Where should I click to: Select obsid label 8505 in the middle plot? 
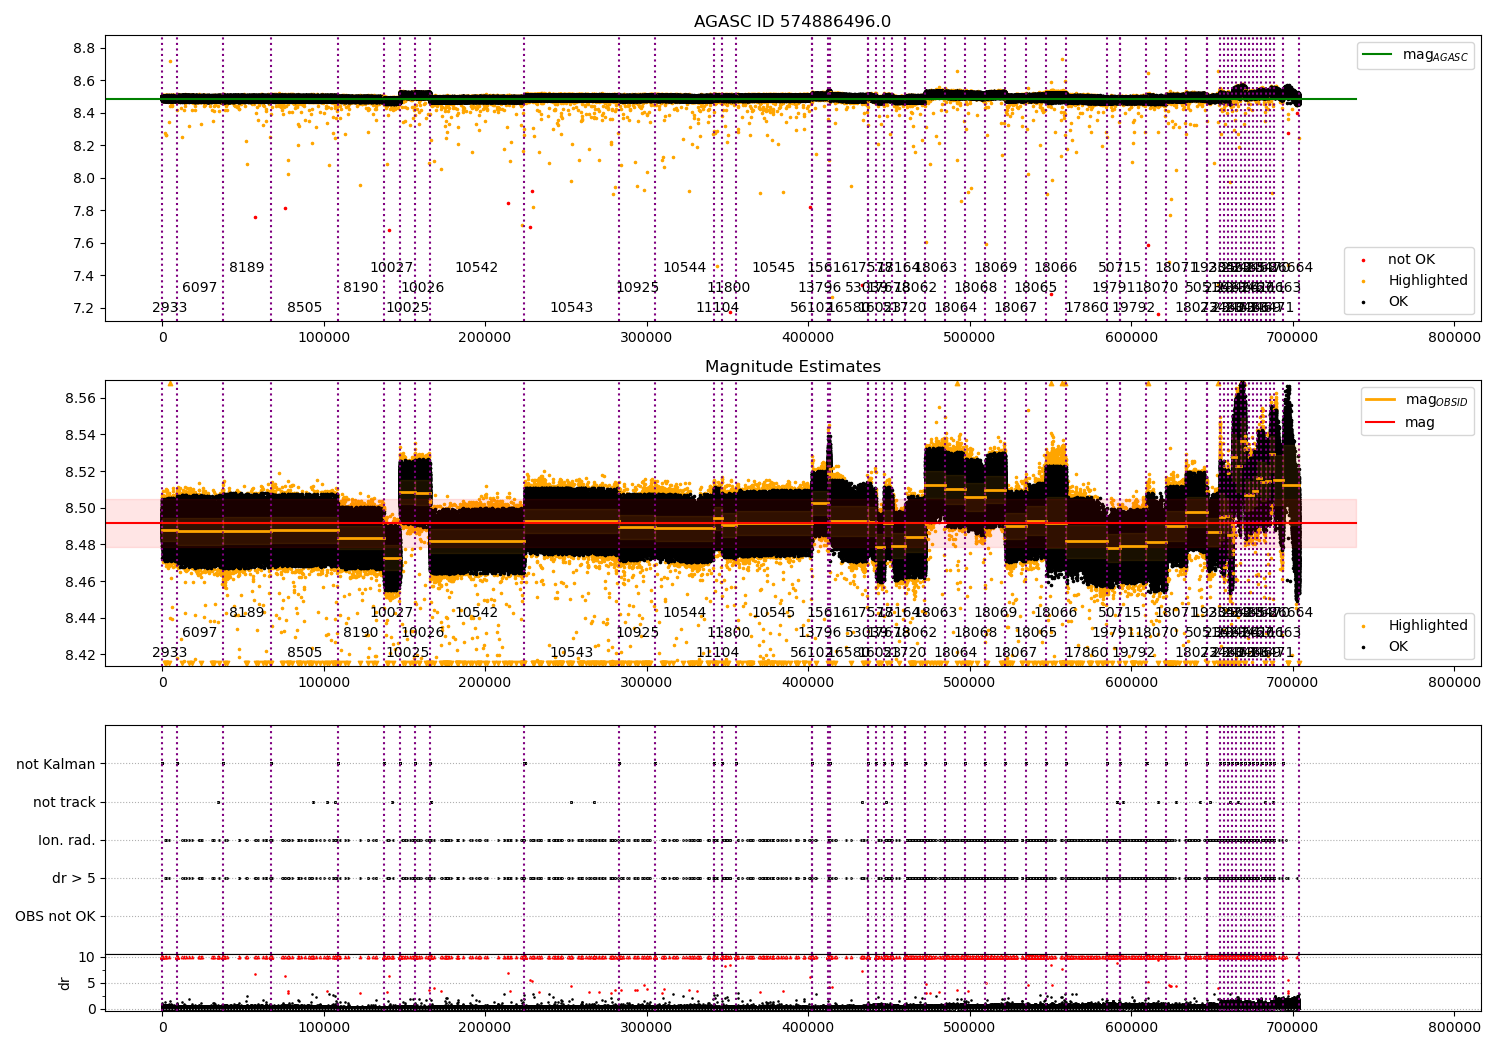click(305, 653)
